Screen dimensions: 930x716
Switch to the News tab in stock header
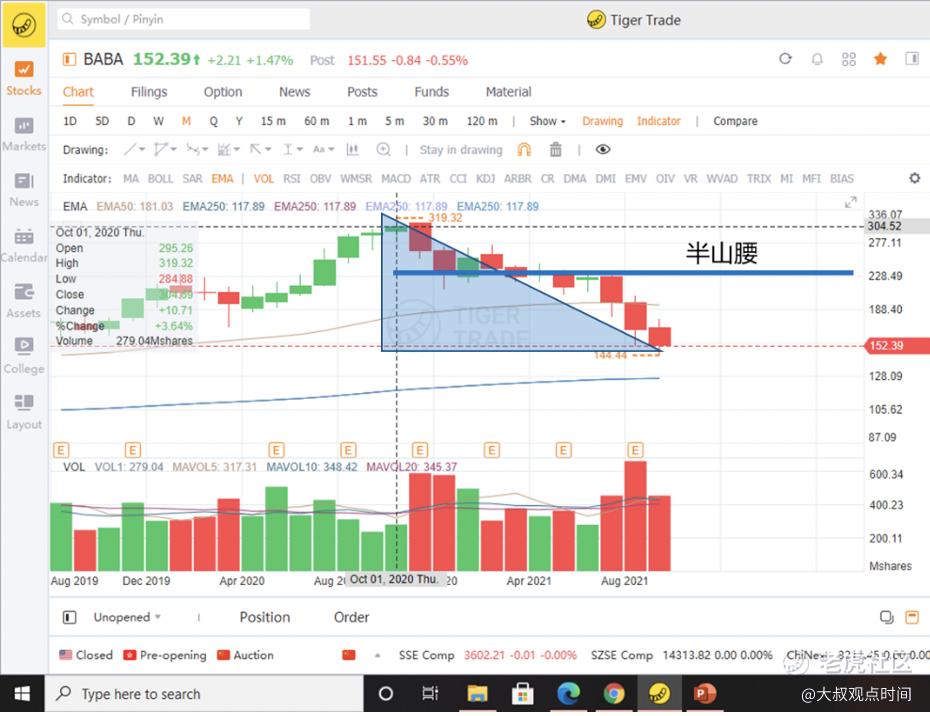[x=295, y=92]
